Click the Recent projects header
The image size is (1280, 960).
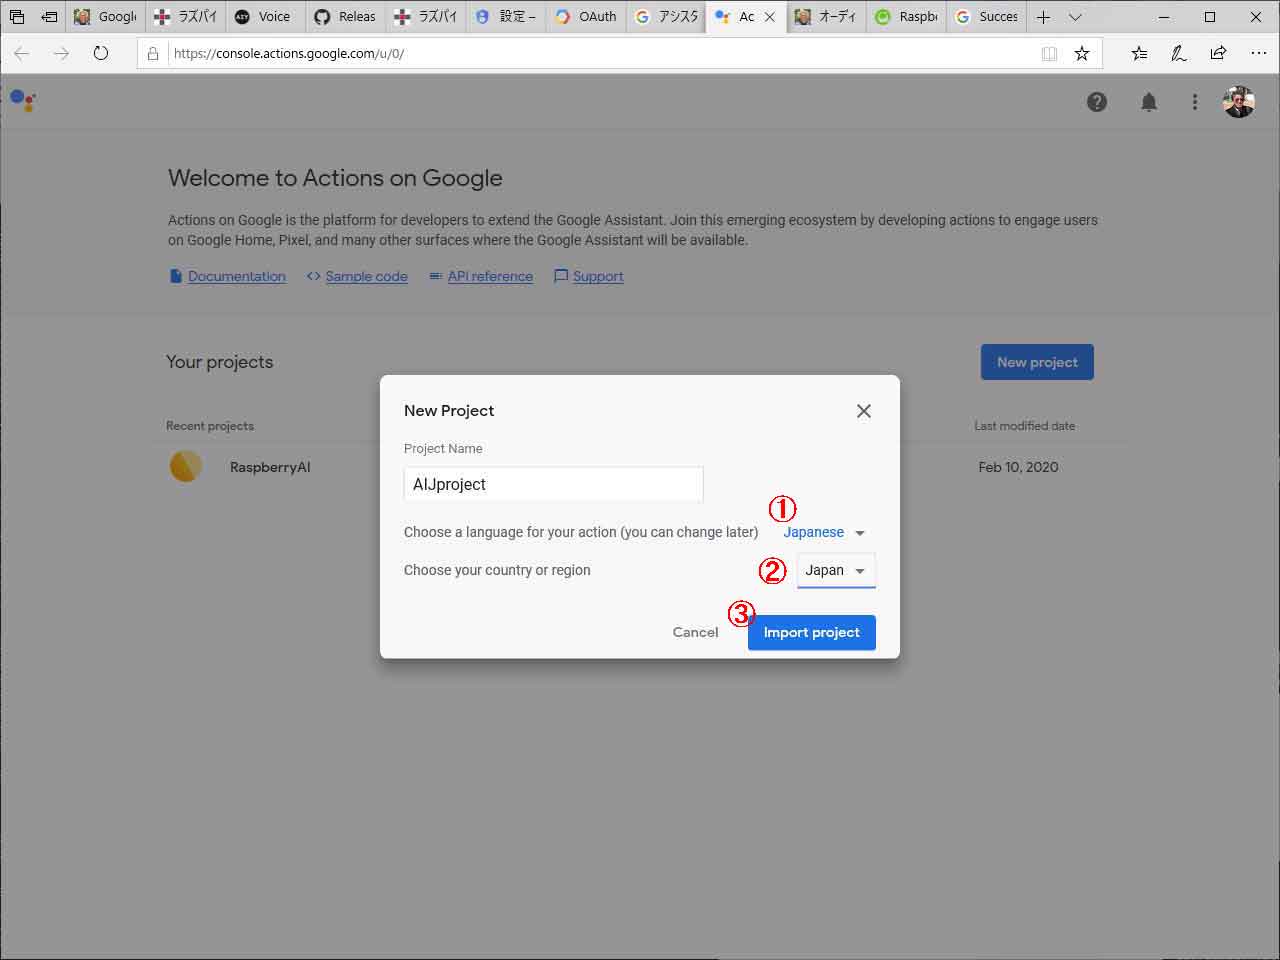[210, 426]
